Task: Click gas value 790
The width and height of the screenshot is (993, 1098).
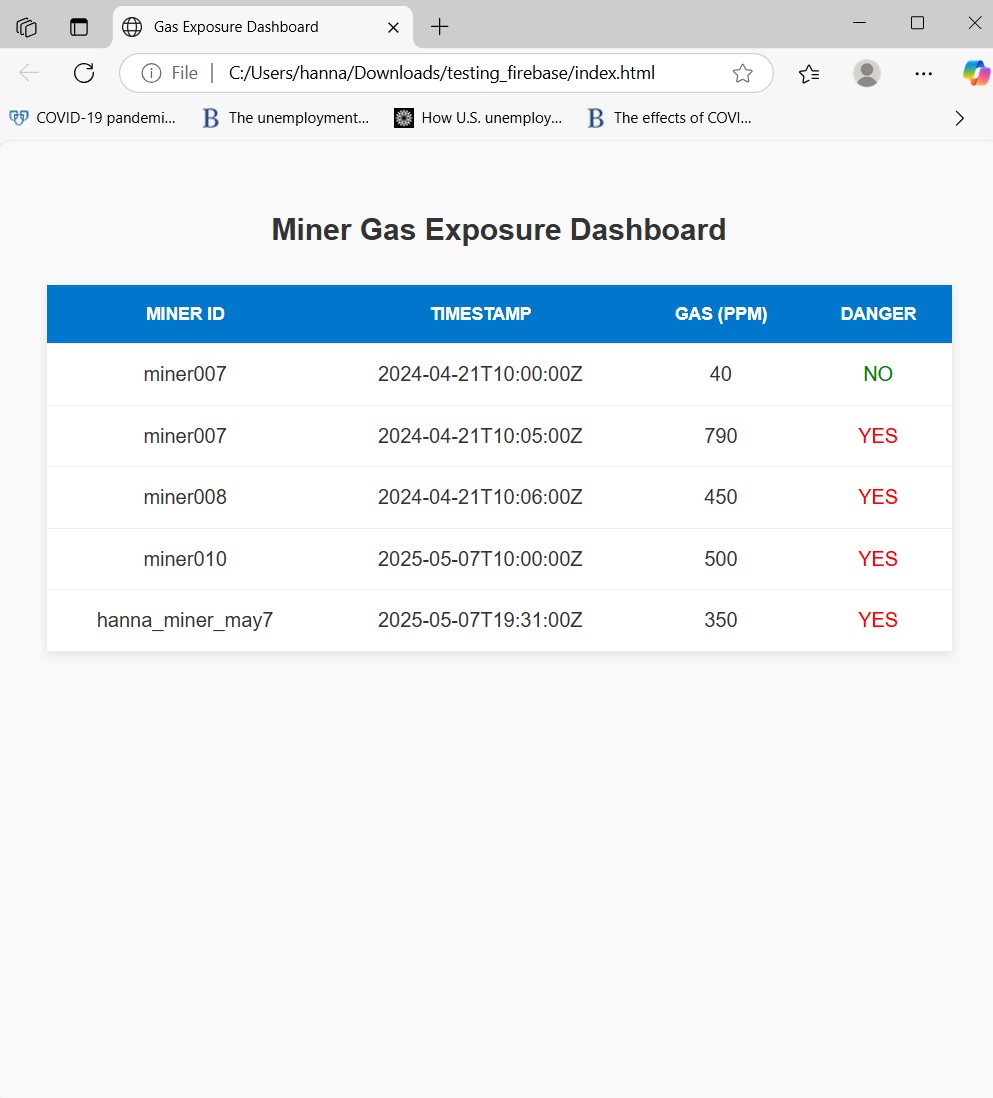Action: click(721, 436)
